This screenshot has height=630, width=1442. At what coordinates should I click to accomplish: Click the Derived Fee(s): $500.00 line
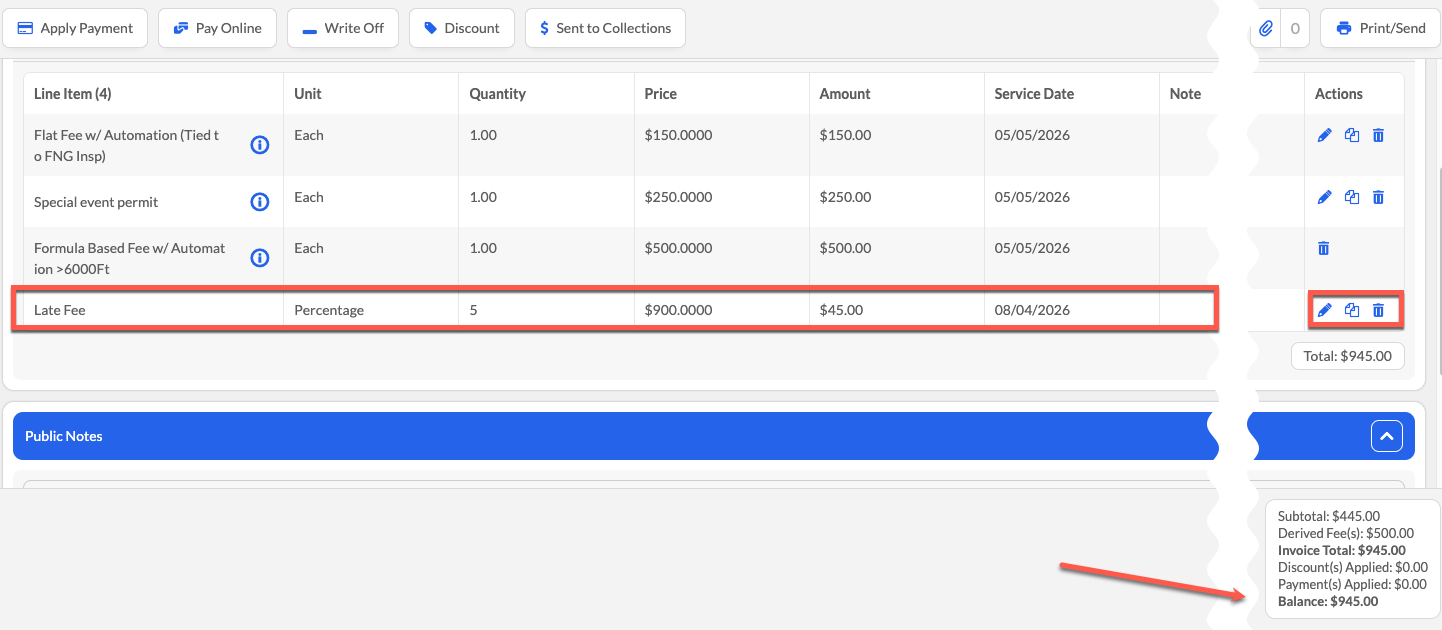coord(1346,533)
